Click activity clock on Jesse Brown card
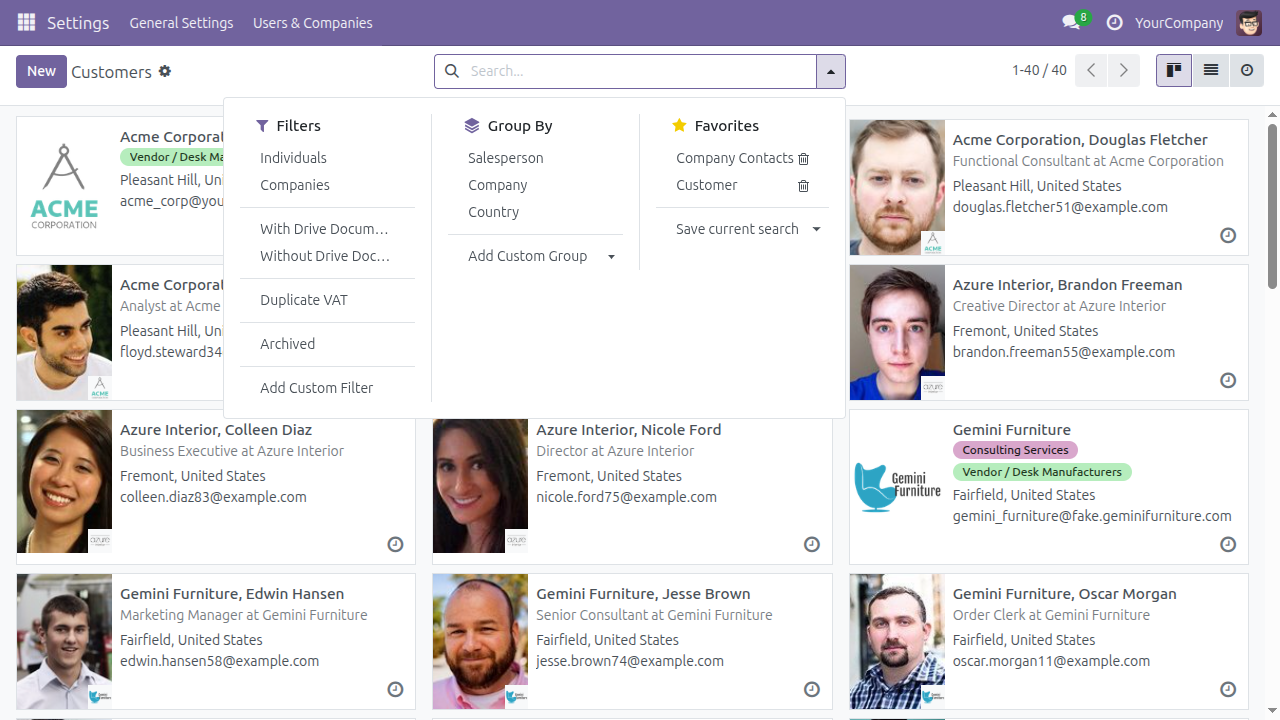Image resolution: width=1280 pixels, height=720 pixels. [812, 689]
